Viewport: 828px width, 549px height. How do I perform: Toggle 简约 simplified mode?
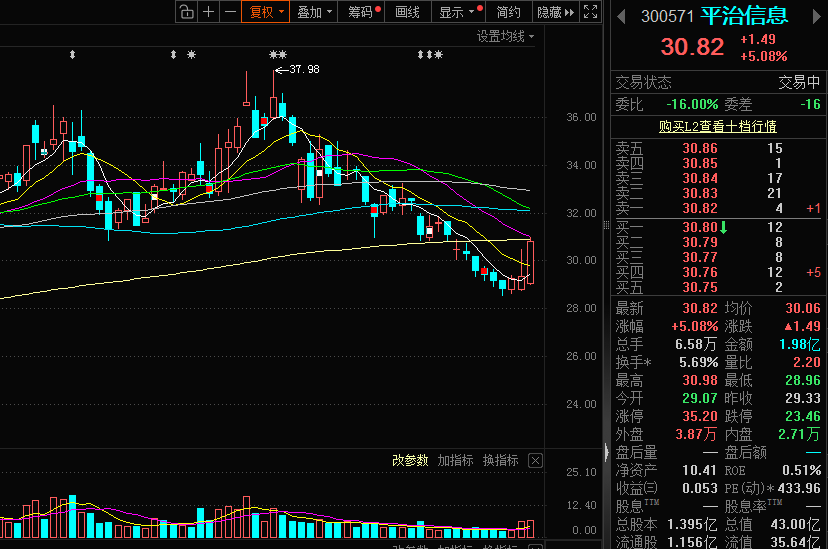point(508,12)
